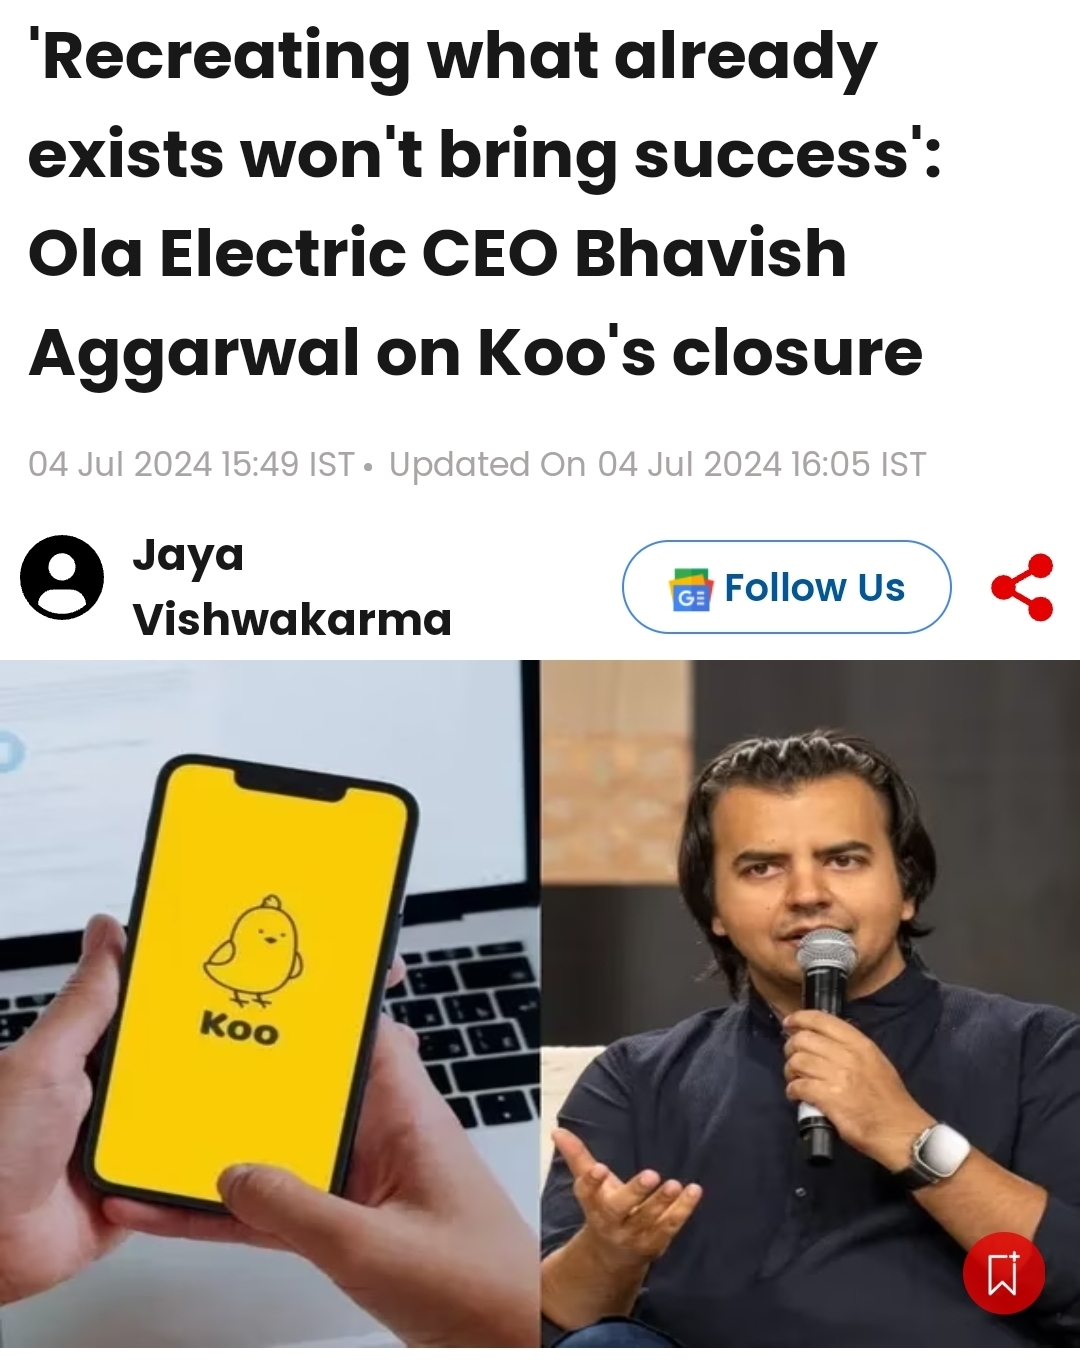1080x1360 pixels.
Task: Save article with the red bookmark button
Action: click(1003, 1273)
